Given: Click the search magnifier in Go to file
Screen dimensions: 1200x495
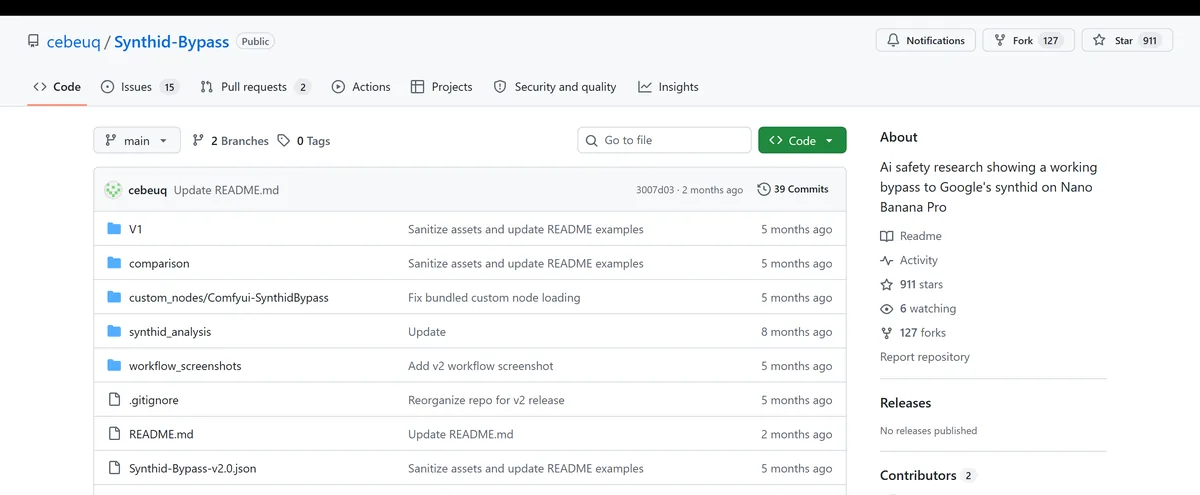Looking at the screenshot, I should [593, 141].
